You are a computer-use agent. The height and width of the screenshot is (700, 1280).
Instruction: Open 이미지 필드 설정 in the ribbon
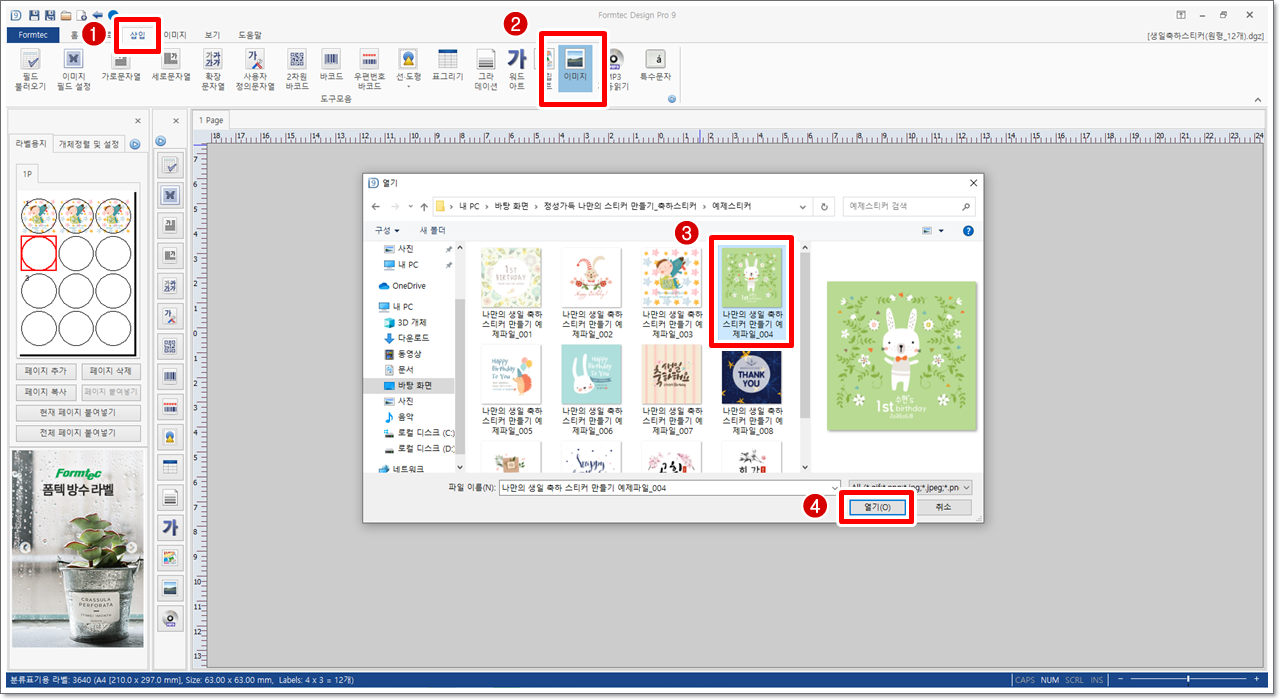click(x=73, y=69)
